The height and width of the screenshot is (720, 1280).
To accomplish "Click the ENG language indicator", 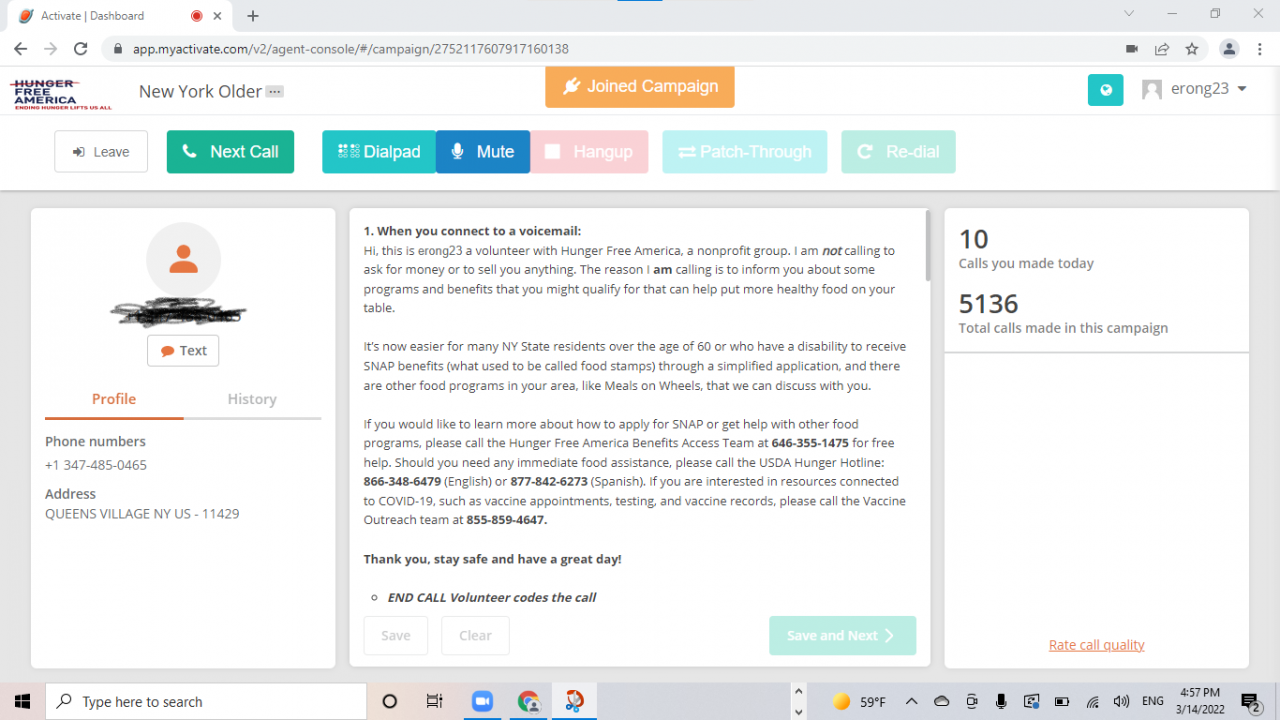I will tap(1153, 701).
